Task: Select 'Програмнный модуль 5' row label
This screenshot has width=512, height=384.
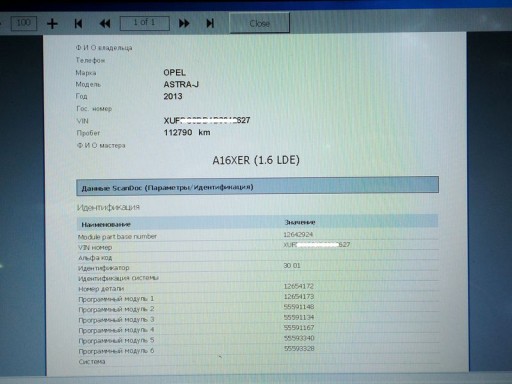Action: (116, 341)
